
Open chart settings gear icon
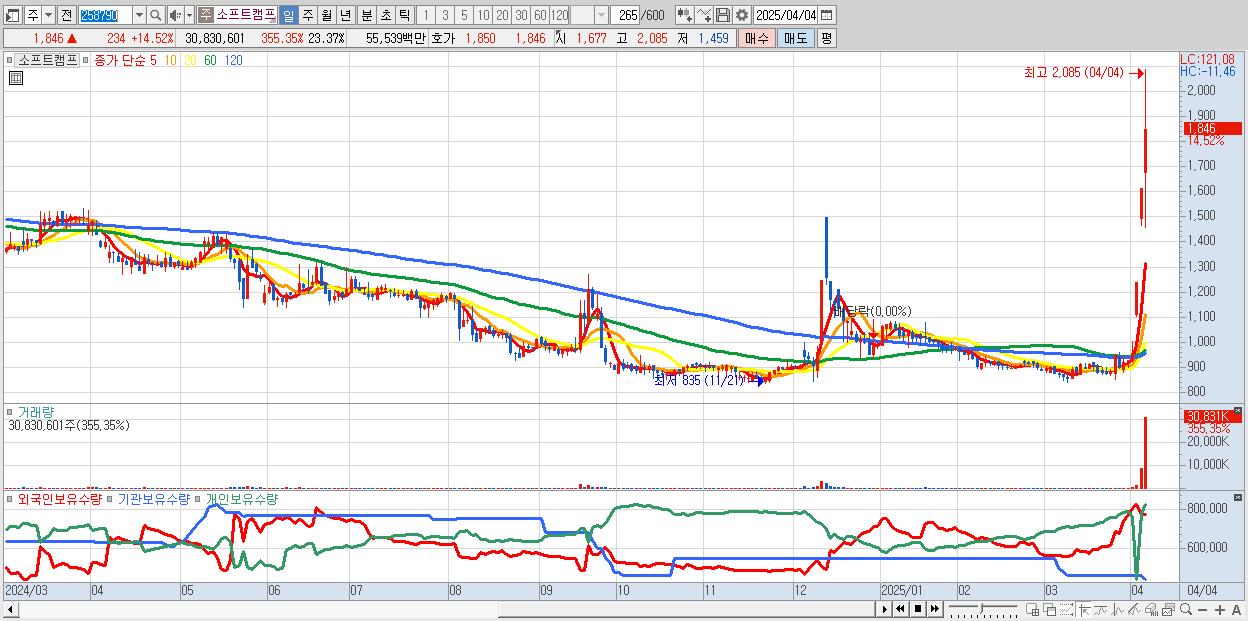[741, 15]
